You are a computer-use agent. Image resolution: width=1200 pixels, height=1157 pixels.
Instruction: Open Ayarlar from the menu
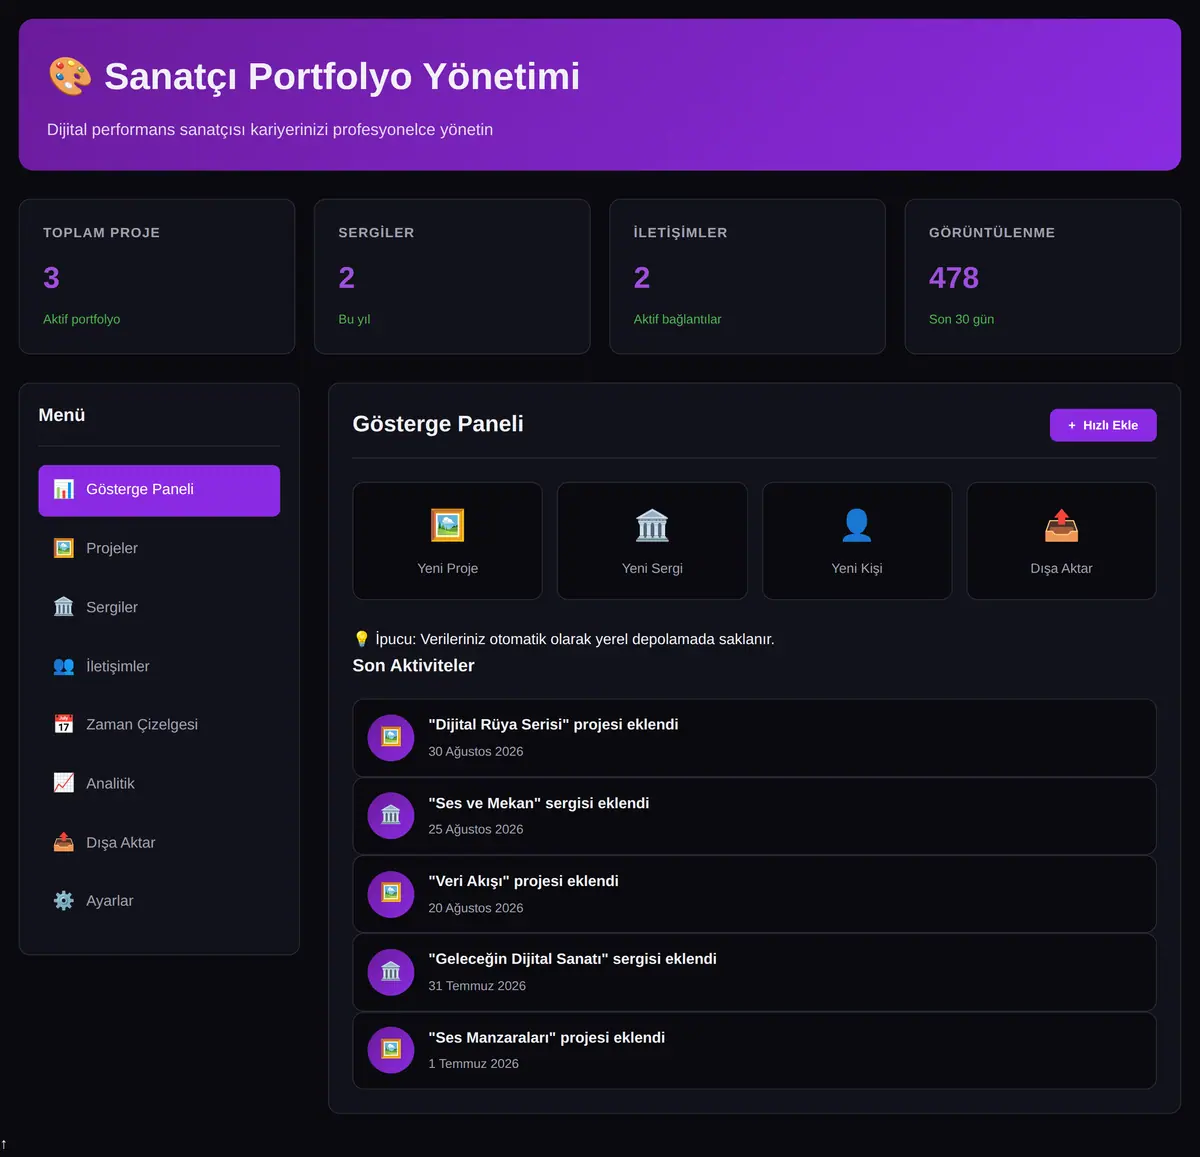tap(159, 900)
